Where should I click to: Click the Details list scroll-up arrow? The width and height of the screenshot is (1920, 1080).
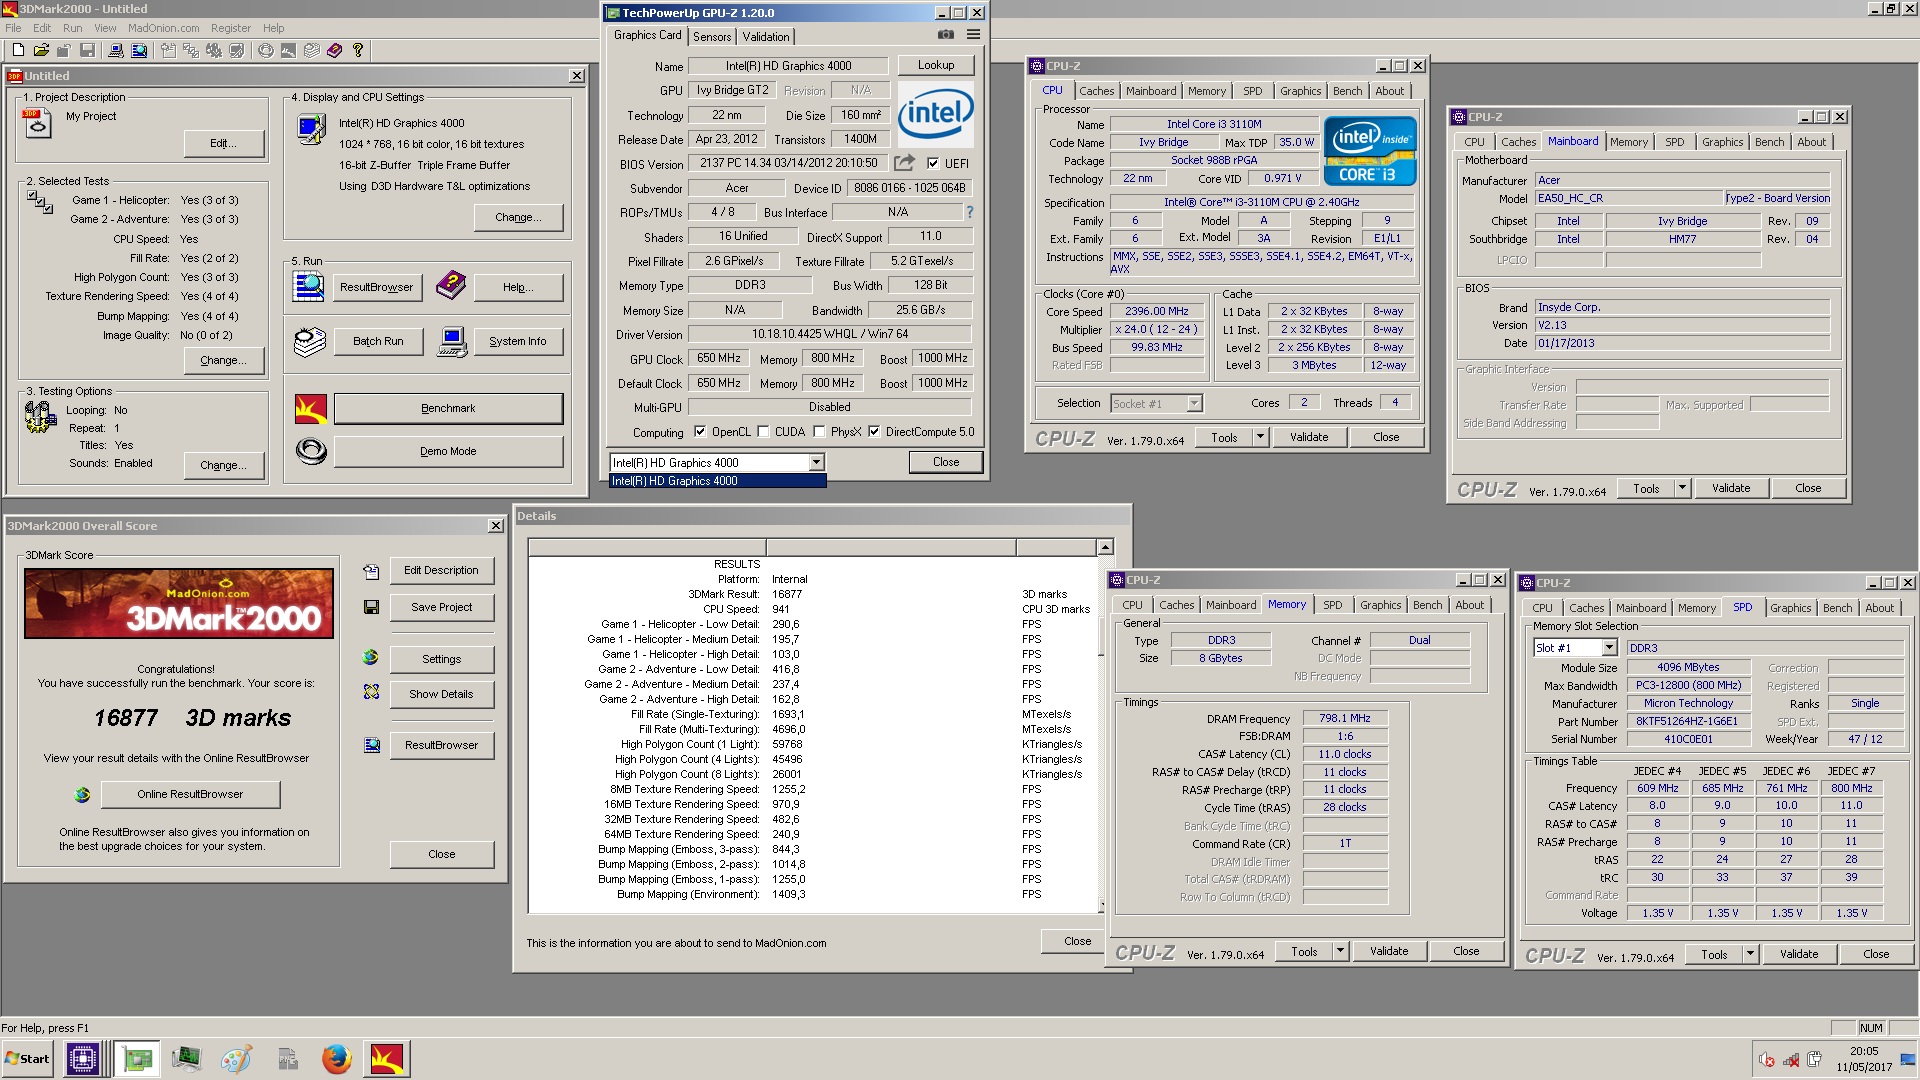point(1105,547)
